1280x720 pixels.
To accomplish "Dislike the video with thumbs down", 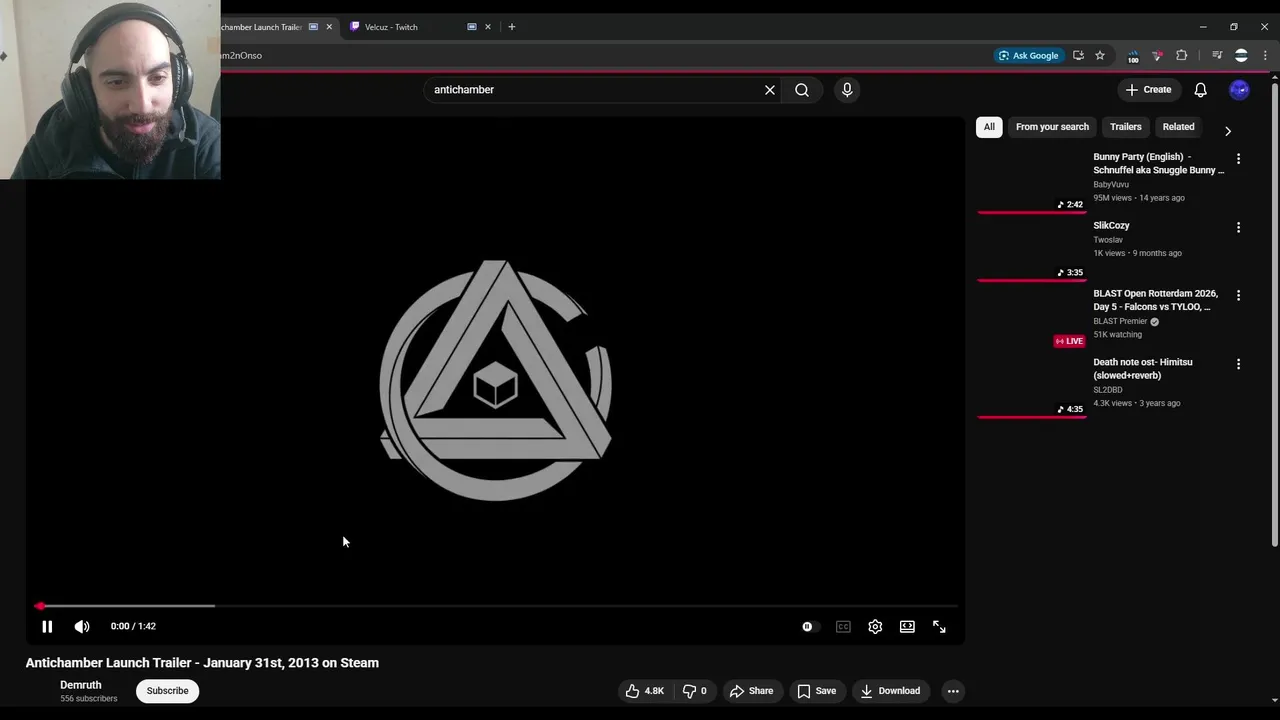I will (695, 691).
